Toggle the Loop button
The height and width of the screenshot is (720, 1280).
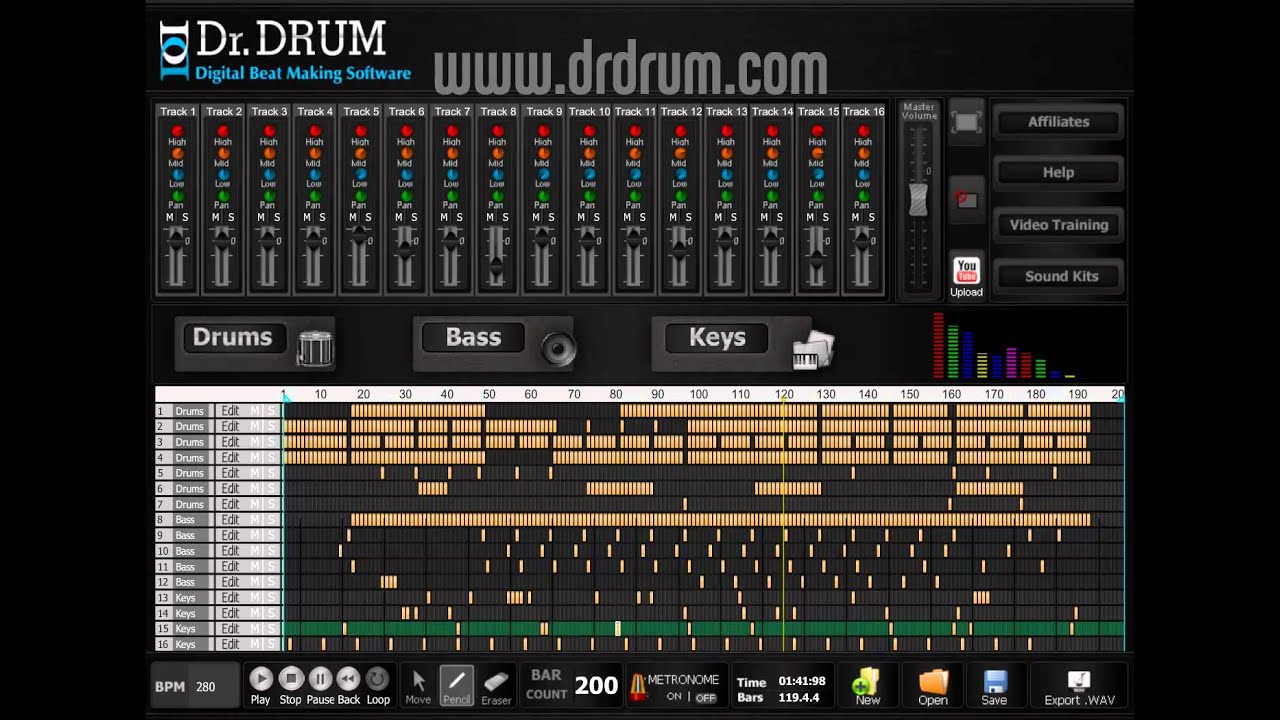coord(378,679)
